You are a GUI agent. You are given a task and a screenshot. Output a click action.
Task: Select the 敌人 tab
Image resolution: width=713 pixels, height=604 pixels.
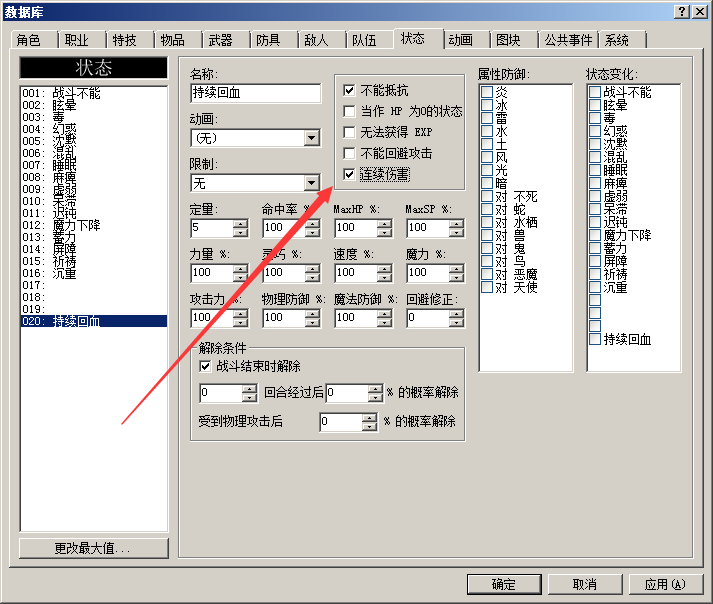click(321, 40)
